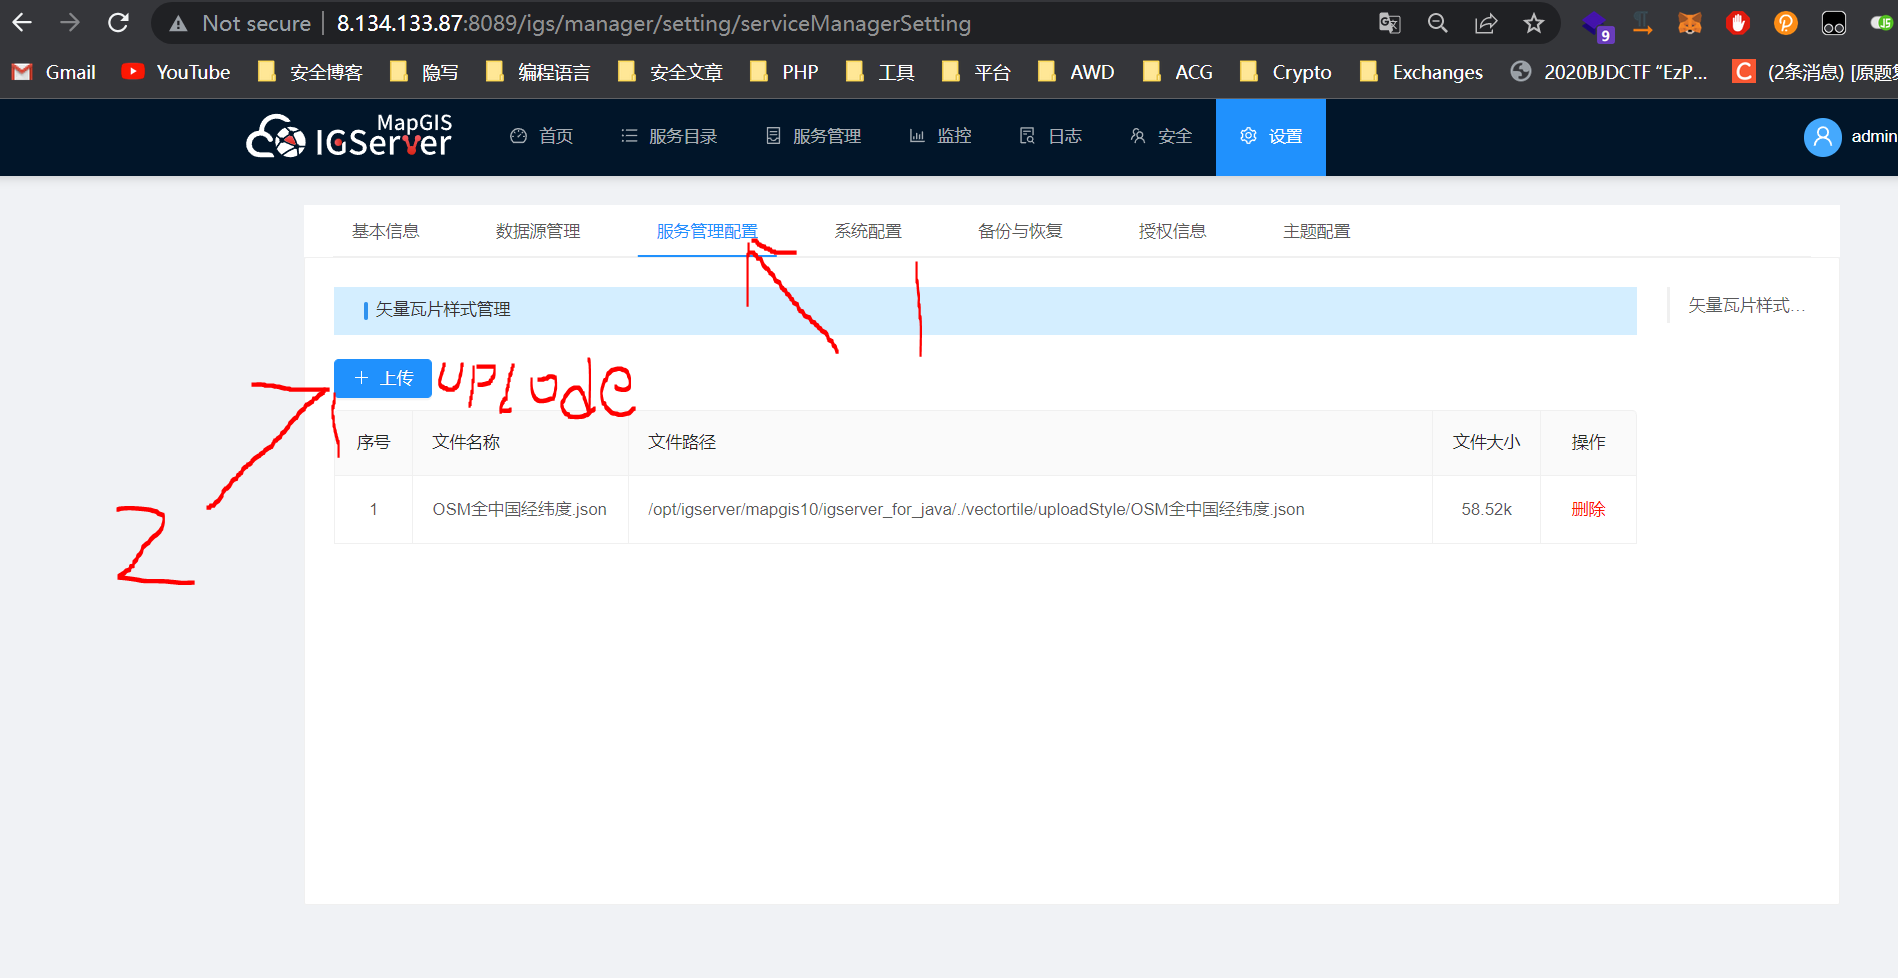Switch to 主题配置 tab
The image size is (1898, 978).
[x=1316, y=231]
